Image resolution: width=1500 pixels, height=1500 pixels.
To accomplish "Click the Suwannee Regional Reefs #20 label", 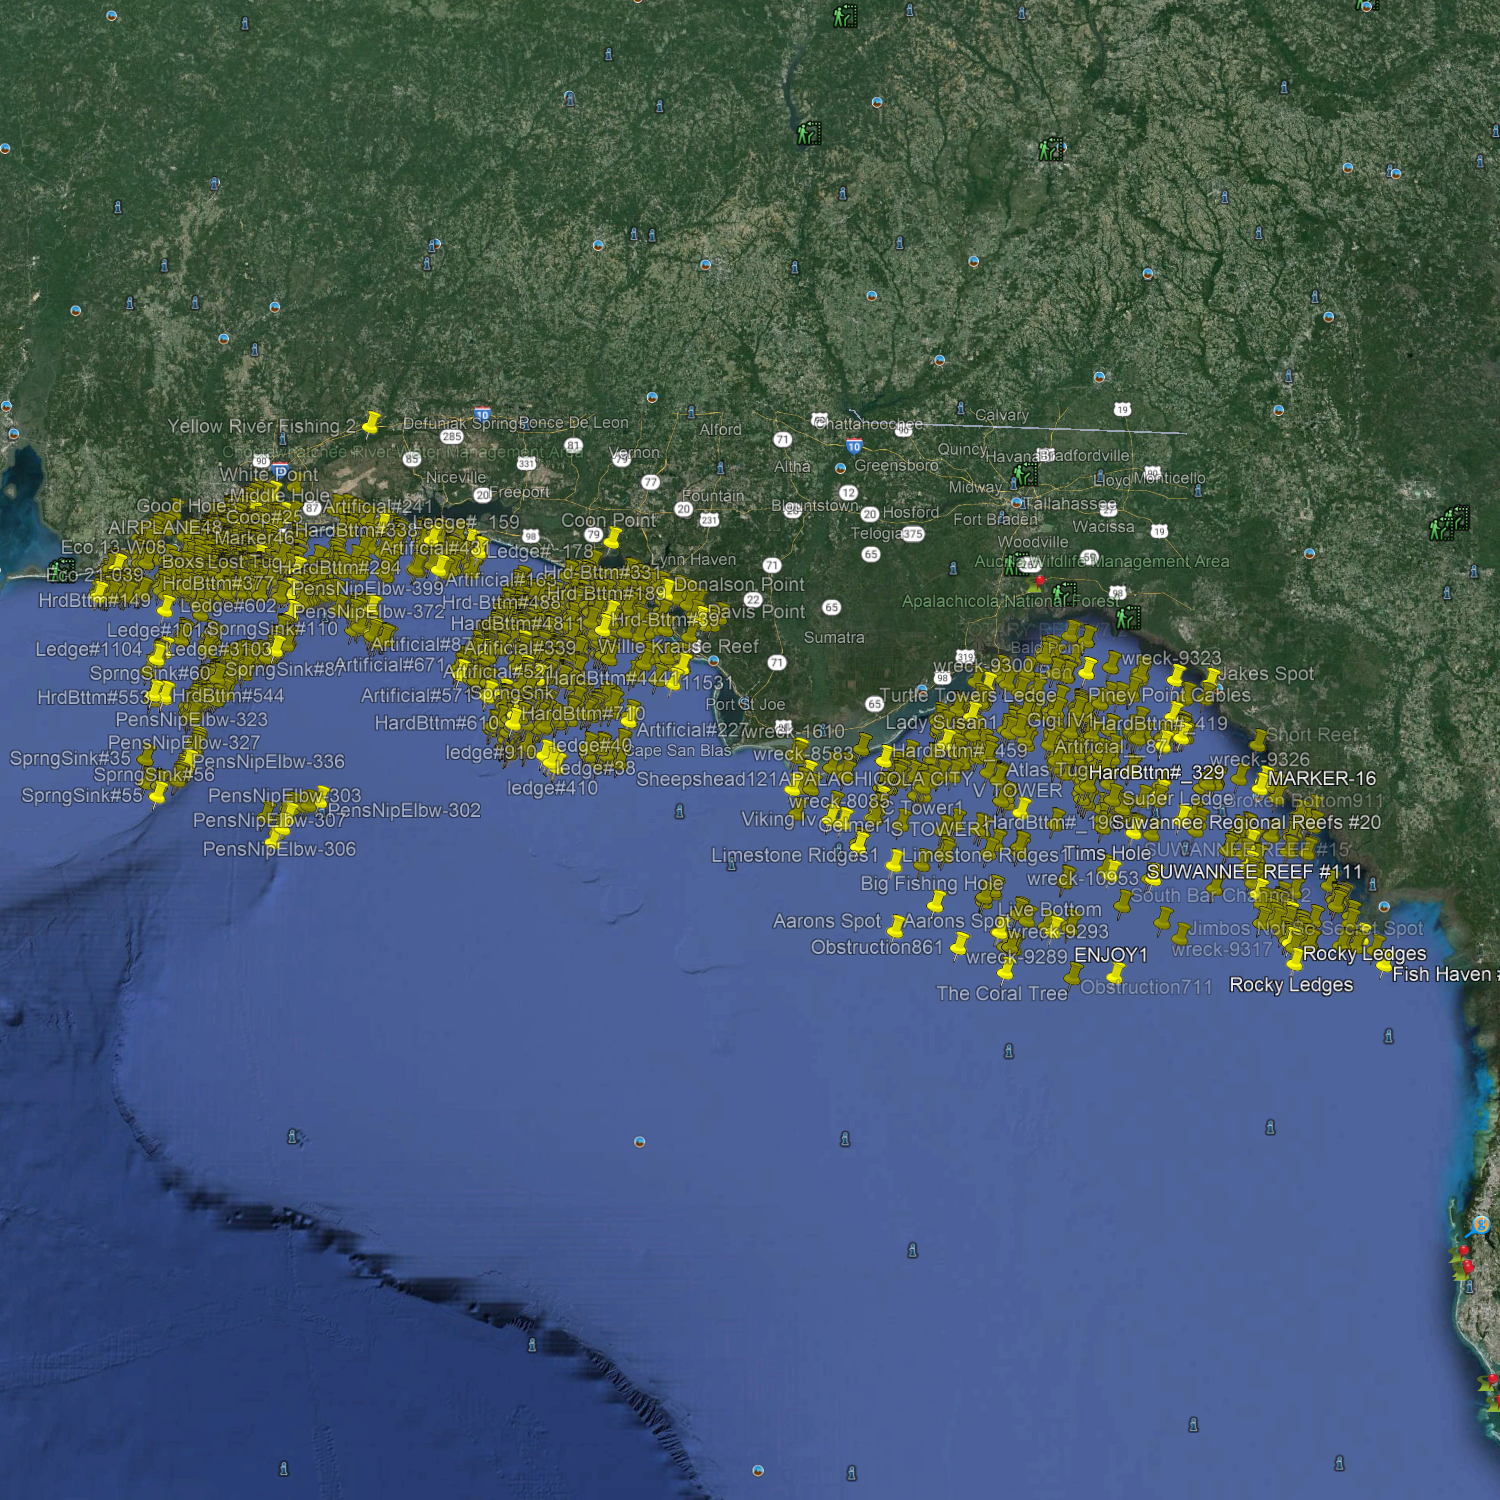I will [1245, 823].
